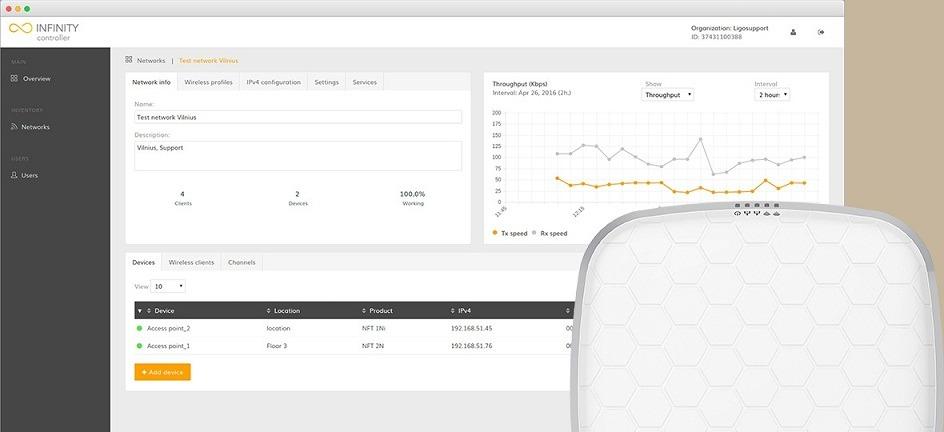Select the Channels tab

click(242, 262)
